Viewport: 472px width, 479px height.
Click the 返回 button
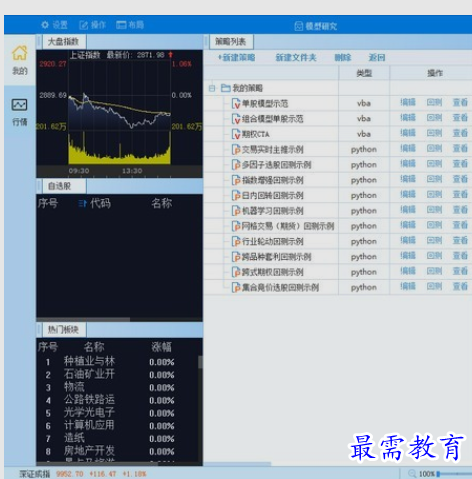point(377,58)
